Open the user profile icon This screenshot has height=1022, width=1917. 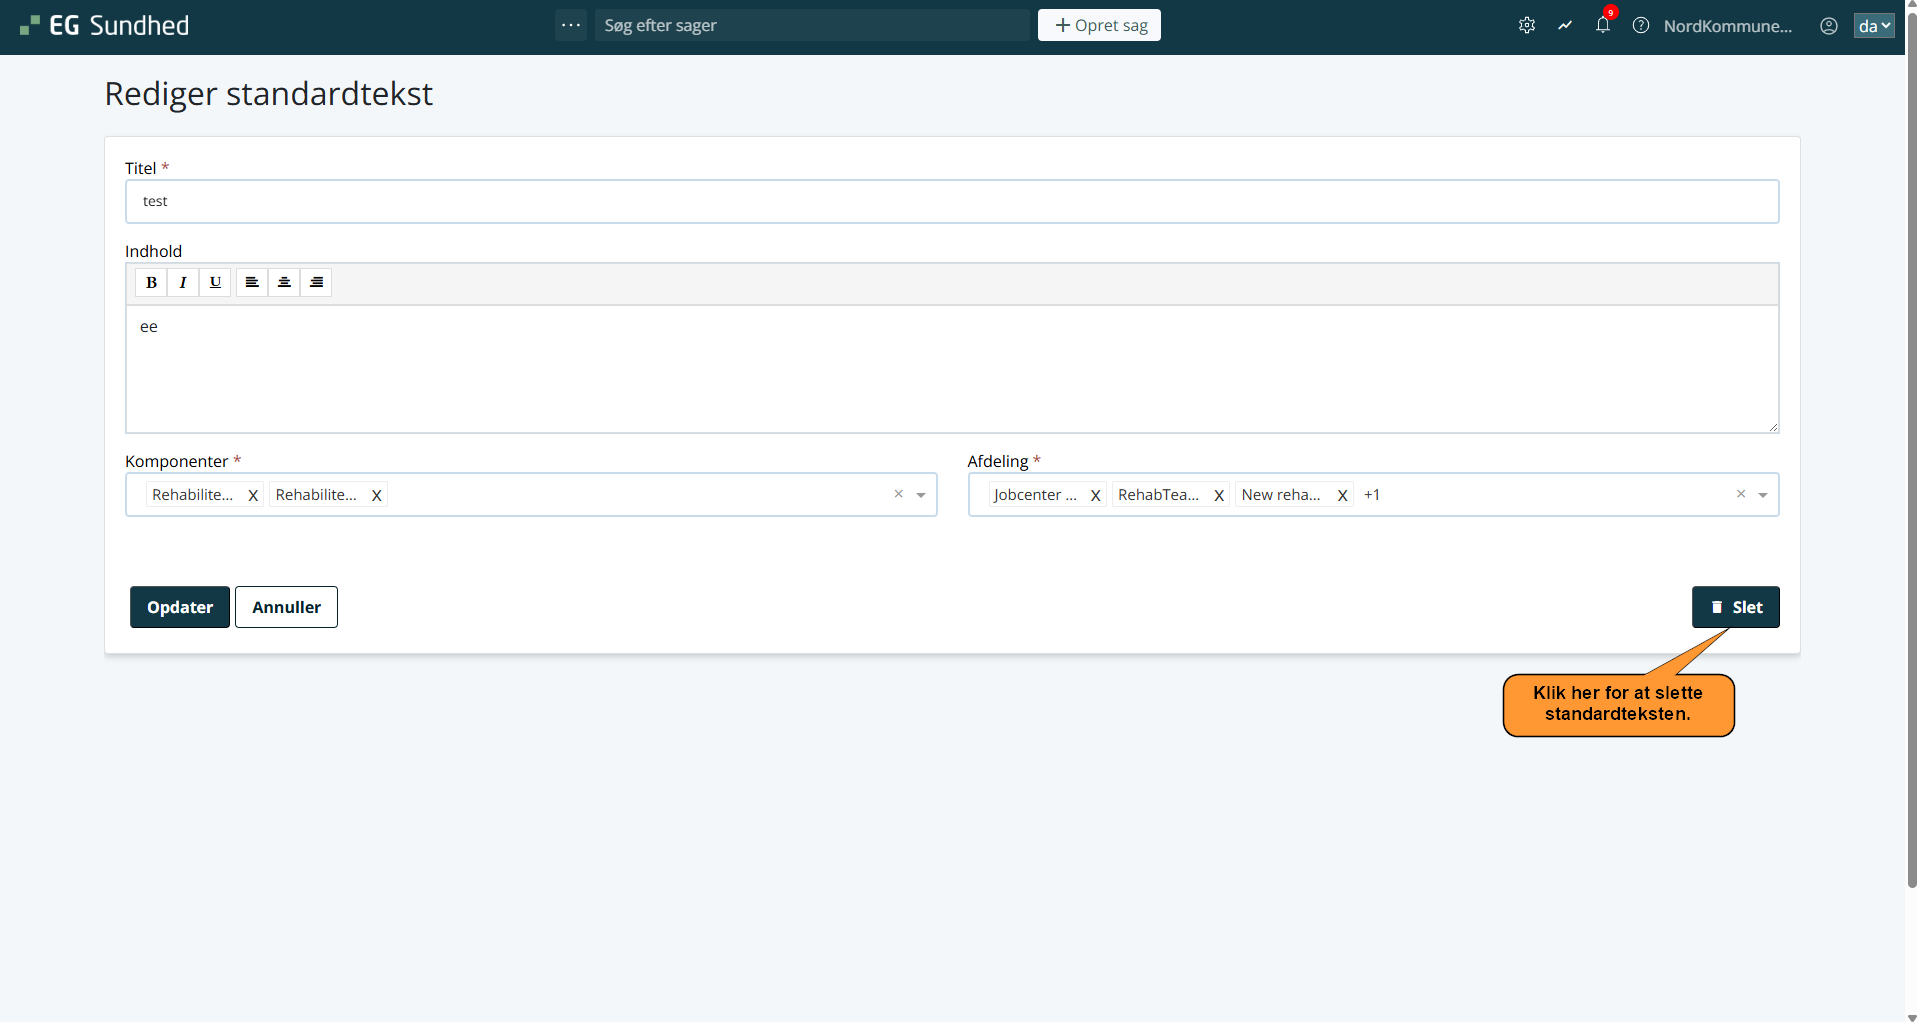pos(1828,26)
